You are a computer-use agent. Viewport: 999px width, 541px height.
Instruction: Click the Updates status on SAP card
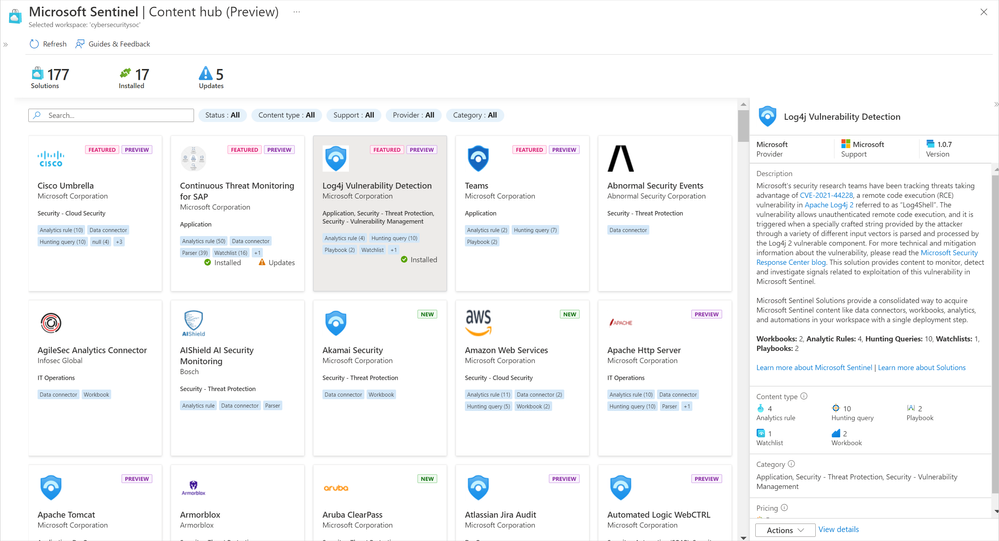277,263
